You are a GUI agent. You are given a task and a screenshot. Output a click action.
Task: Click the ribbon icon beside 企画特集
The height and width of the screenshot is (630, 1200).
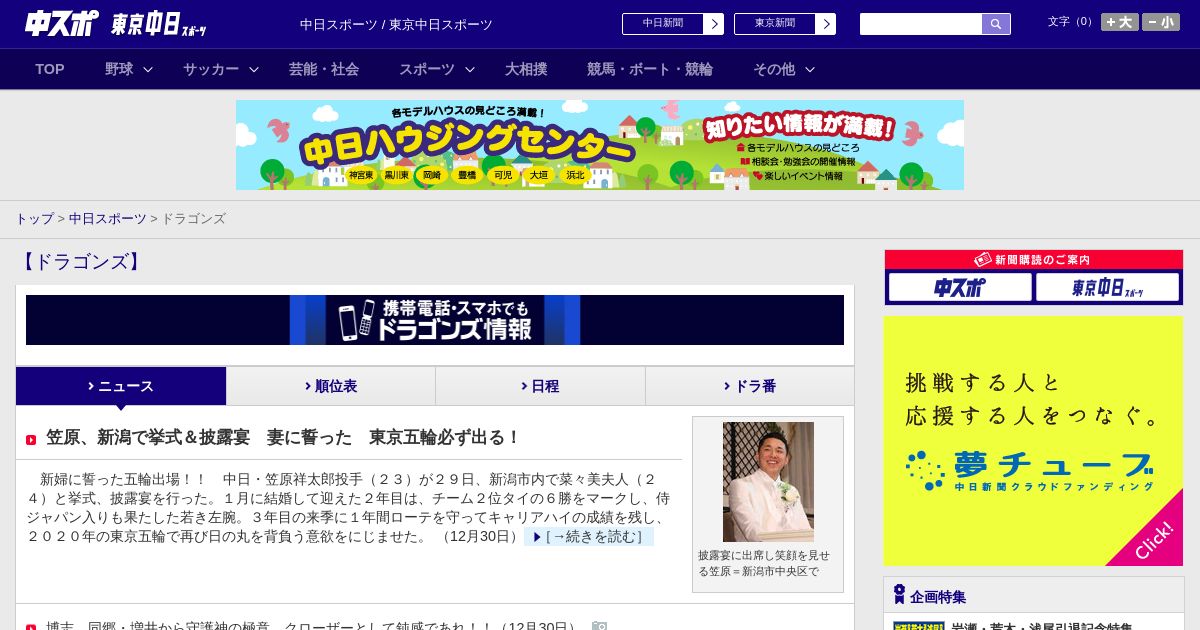coord(899,595)
